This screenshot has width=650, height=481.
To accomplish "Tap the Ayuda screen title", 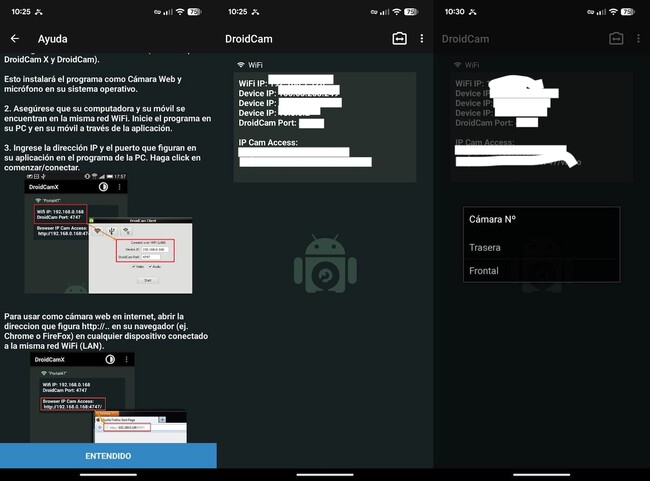I will (x=52, y=39).
